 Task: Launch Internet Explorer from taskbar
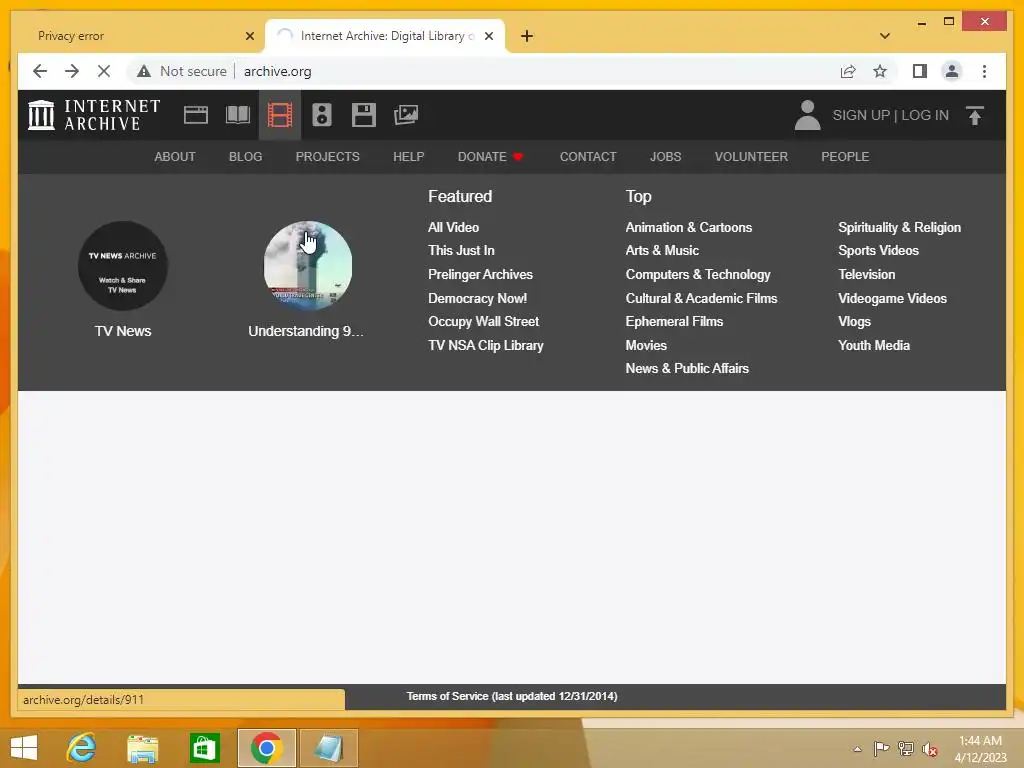coord(81,748)
